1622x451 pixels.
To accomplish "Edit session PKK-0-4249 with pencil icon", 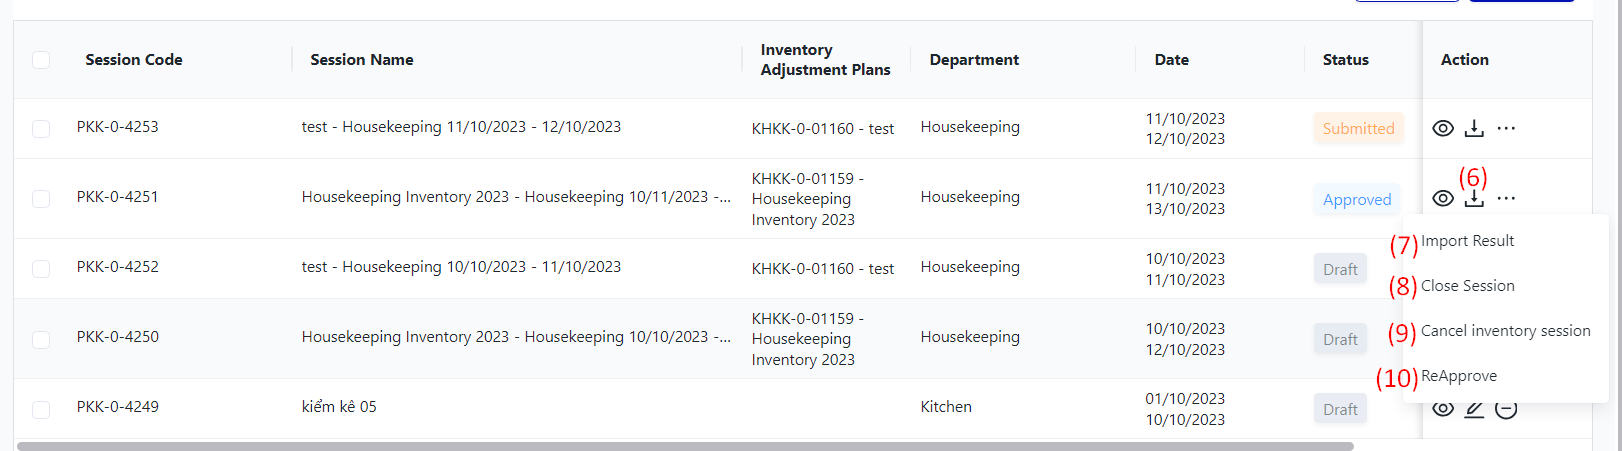I will (x=1474, y=409).
